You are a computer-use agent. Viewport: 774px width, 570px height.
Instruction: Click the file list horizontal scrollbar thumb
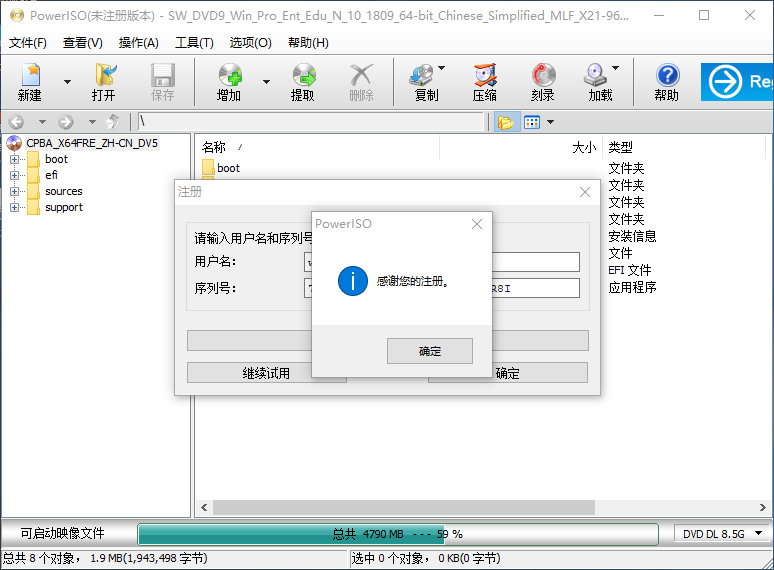click(404, 507)
